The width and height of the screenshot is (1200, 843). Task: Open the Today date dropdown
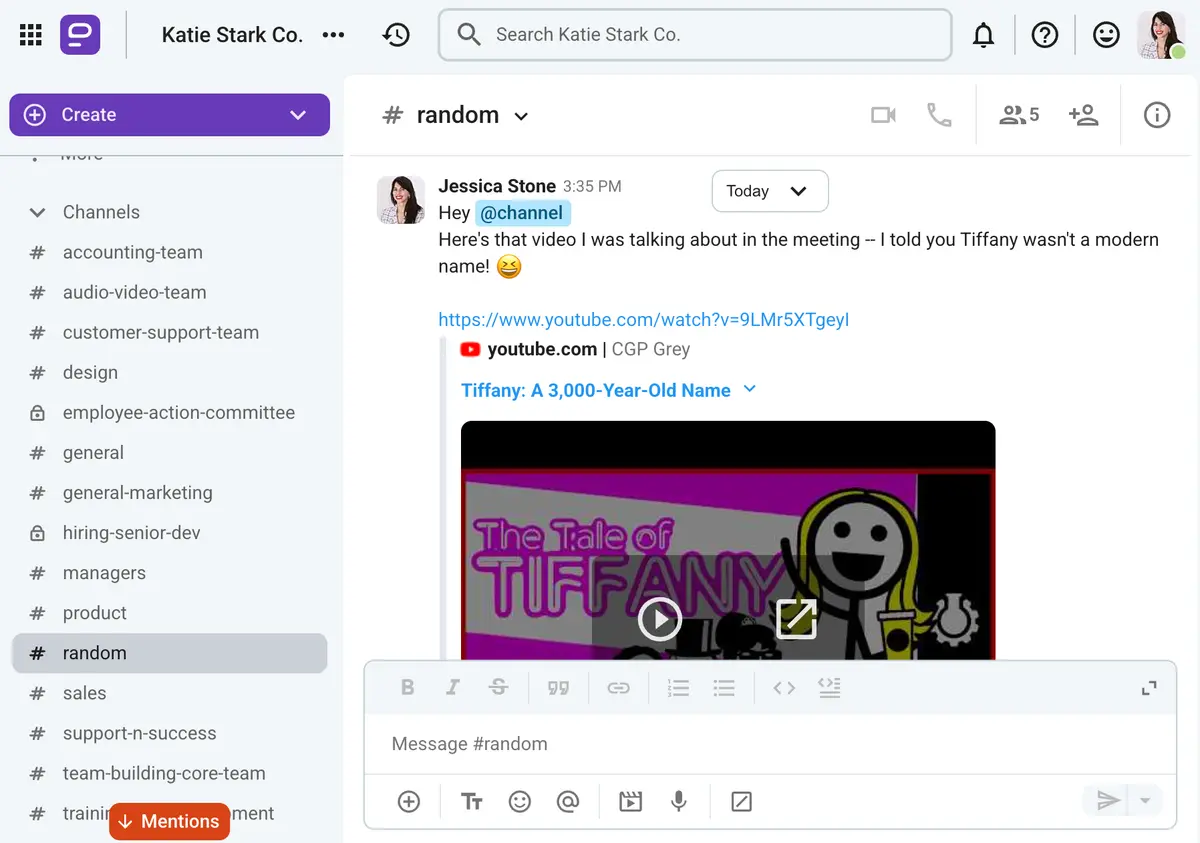769,191
